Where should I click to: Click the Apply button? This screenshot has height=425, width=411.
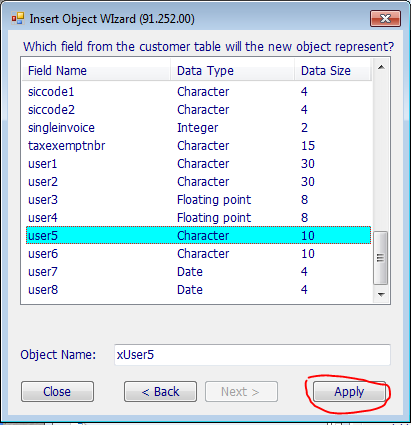point(349,391)
